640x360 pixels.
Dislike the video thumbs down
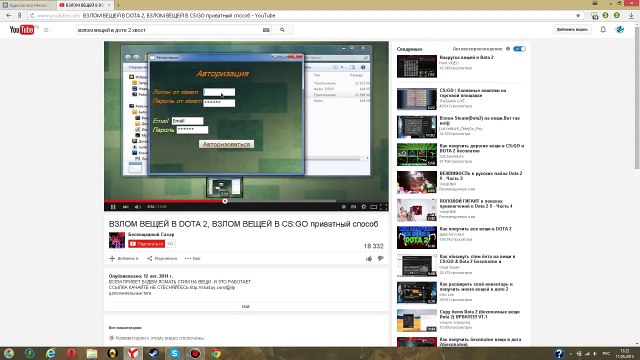pos(380,258)
